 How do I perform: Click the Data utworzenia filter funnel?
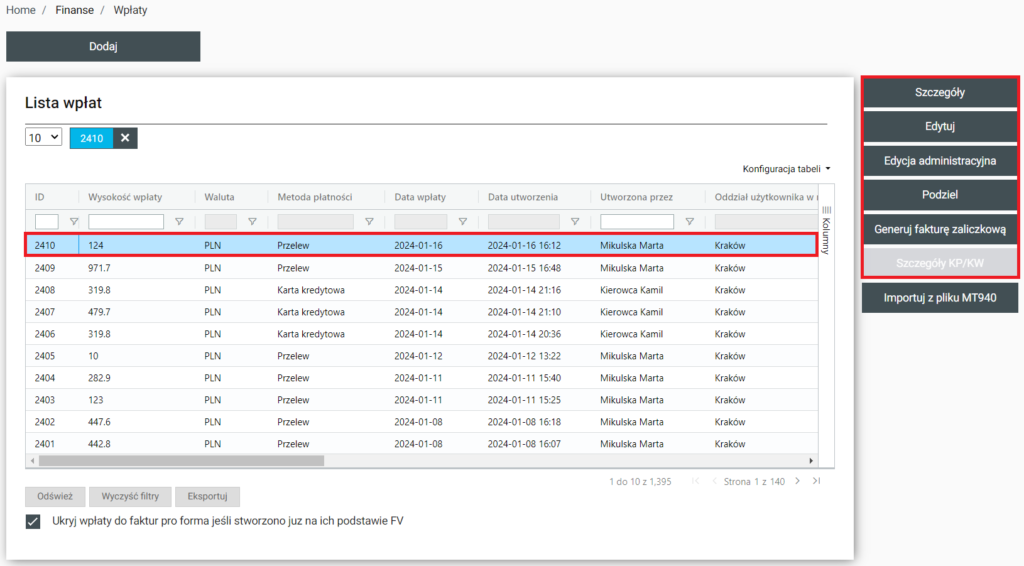[574, 222]
